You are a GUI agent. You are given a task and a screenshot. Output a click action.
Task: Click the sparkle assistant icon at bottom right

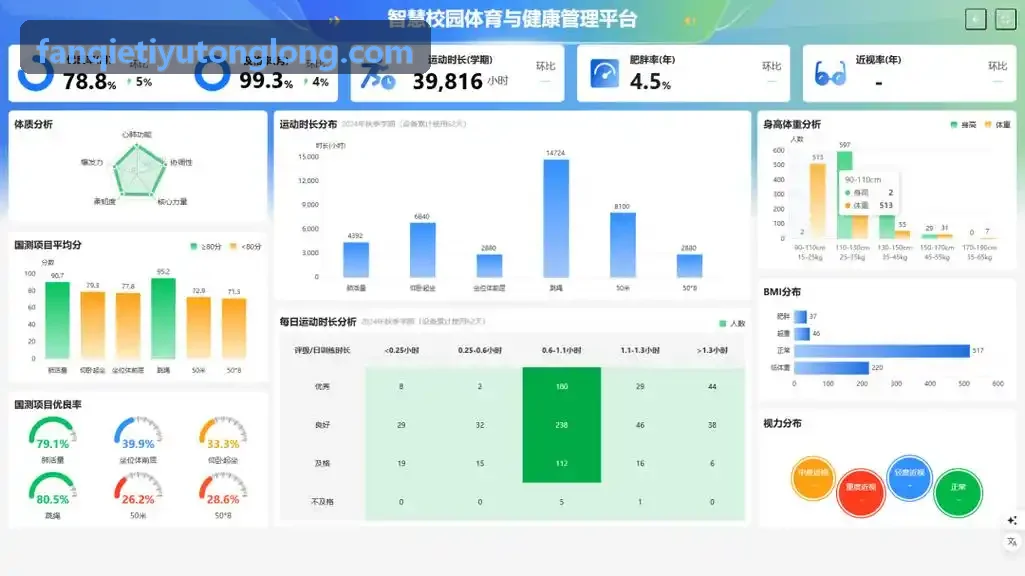1012,520
